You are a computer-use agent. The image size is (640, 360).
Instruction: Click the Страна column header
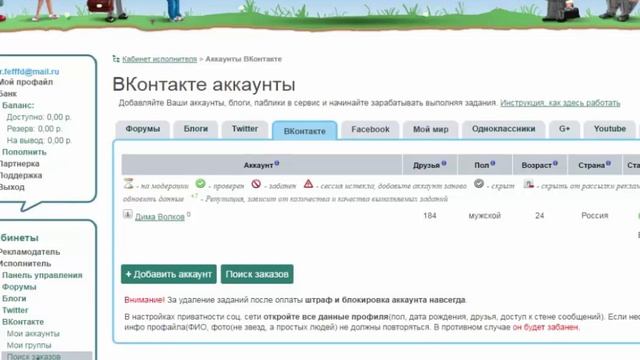(x=595, y=165)
